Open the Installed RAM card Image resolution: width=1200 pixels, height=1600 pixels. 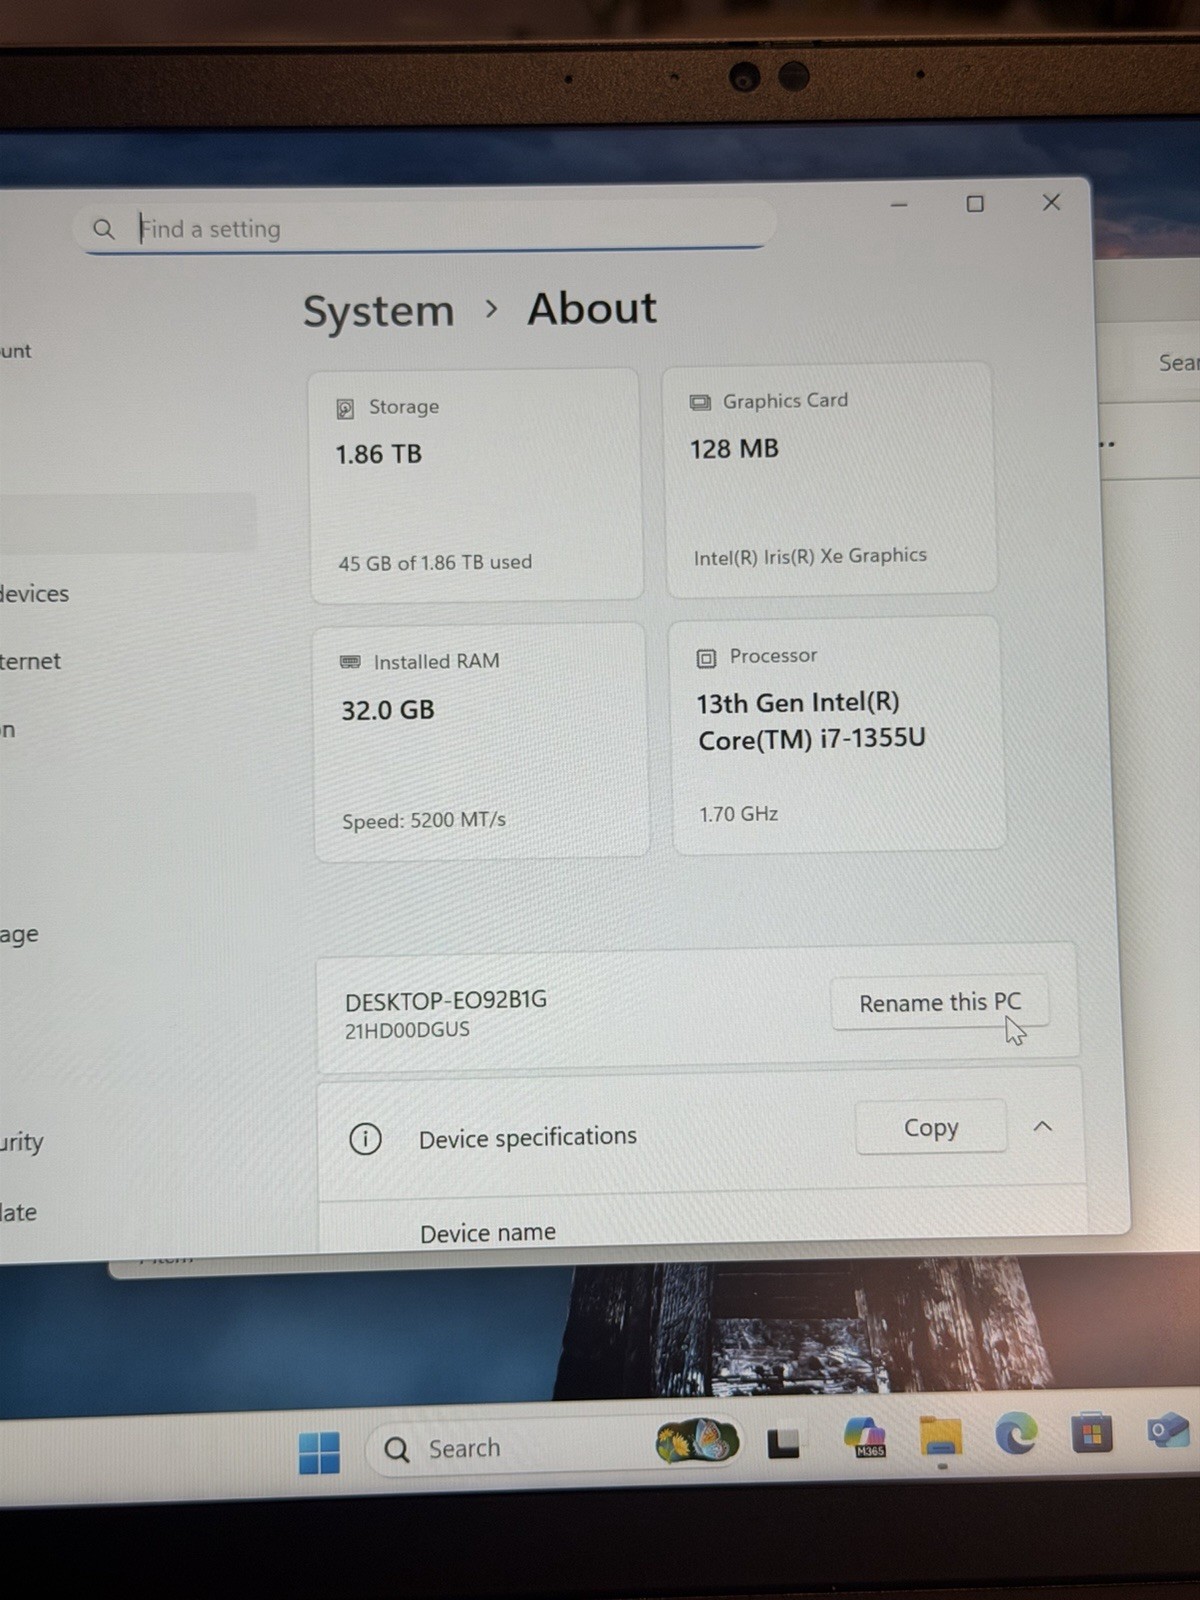(x=481, y=741)
